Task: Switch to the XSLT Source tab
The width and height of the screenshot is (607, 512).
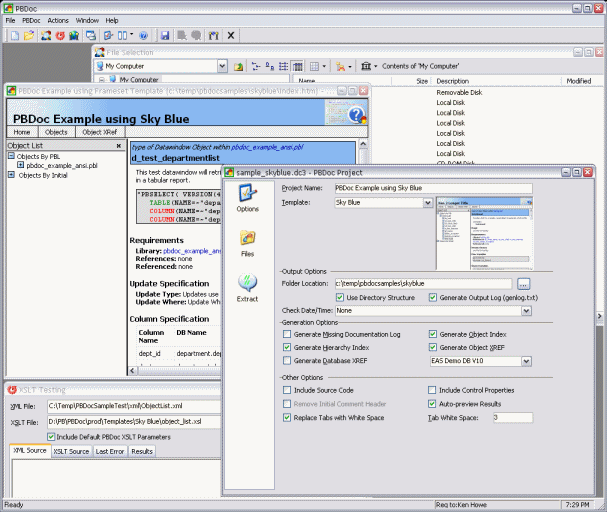Action: pos(72,451)
